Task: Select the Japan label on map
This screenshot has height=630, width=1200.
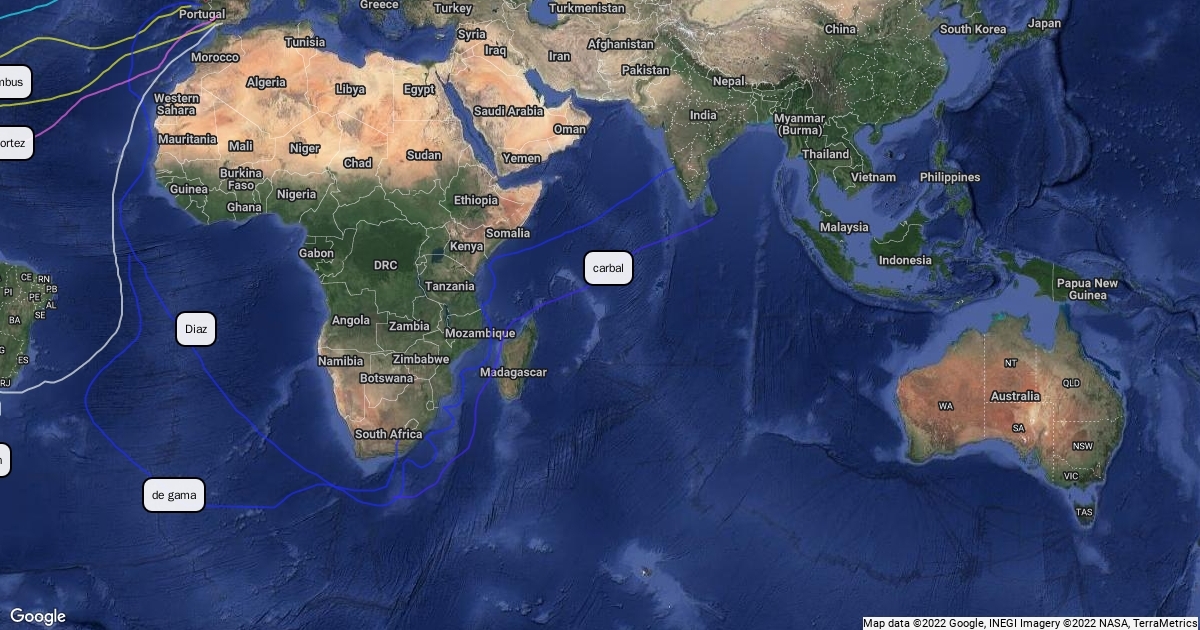Action: pyautogui.click(x=1044, y=23)
